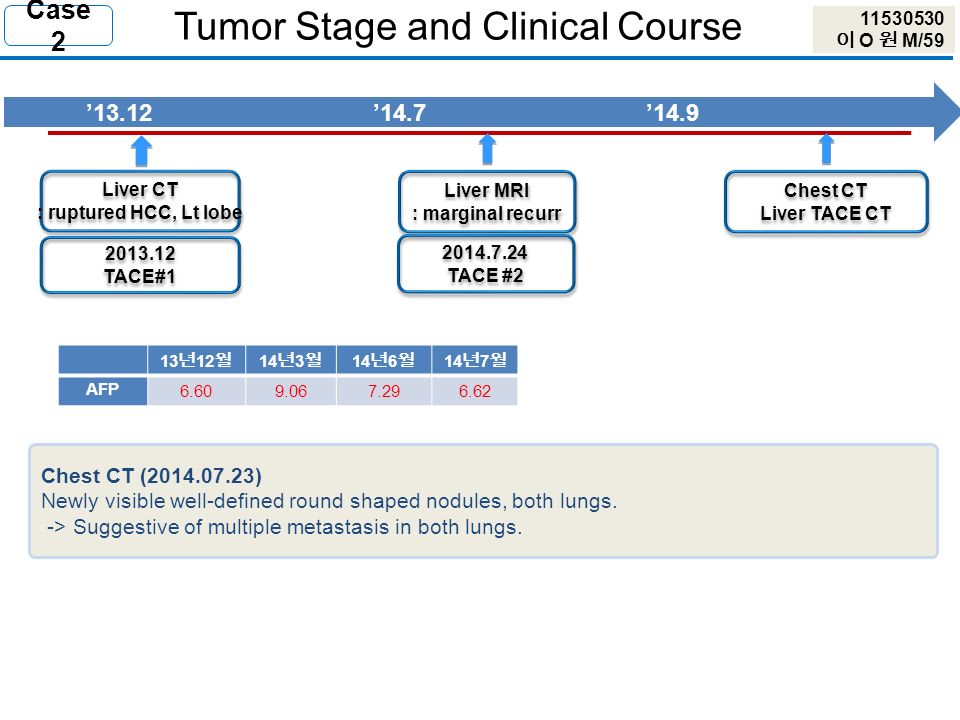Click the AFP row header cell
Screen dimensions: 960x720
103,391
